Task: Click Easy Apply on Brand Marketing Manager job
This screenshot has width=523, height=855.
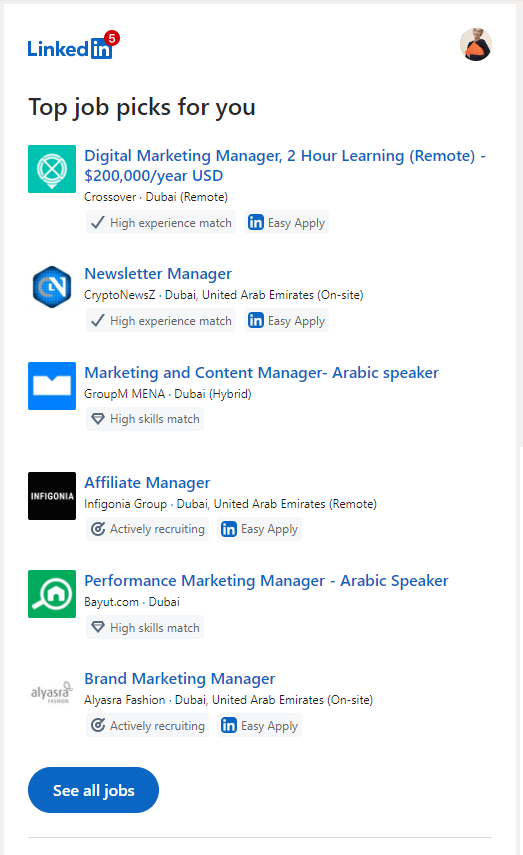Action: tap(260, 726)
